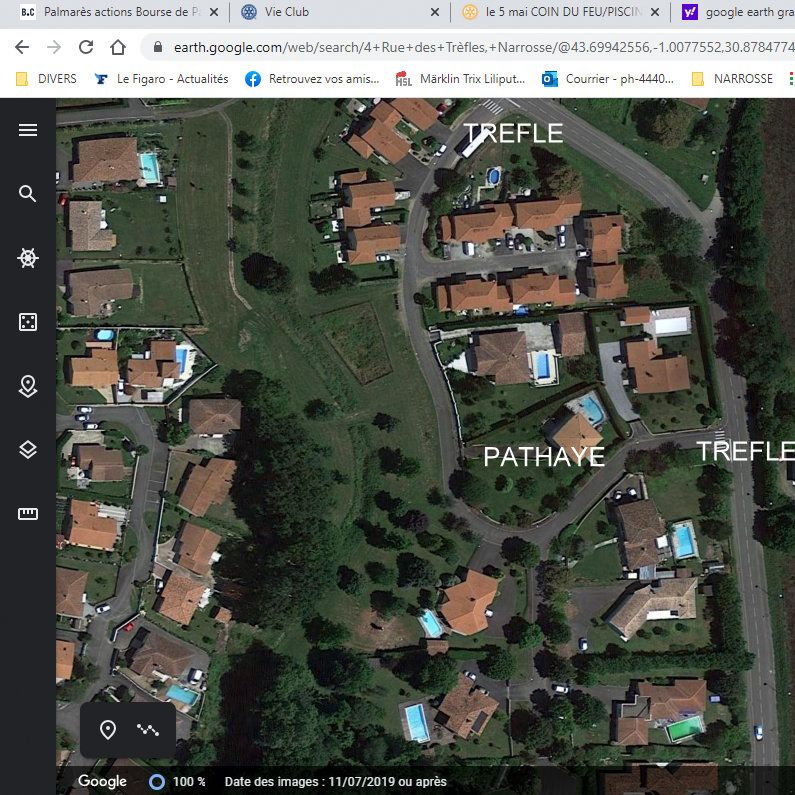The image size is (795, 795).
Task: Open the Map Style layers icon
Action: coord(28,450)
